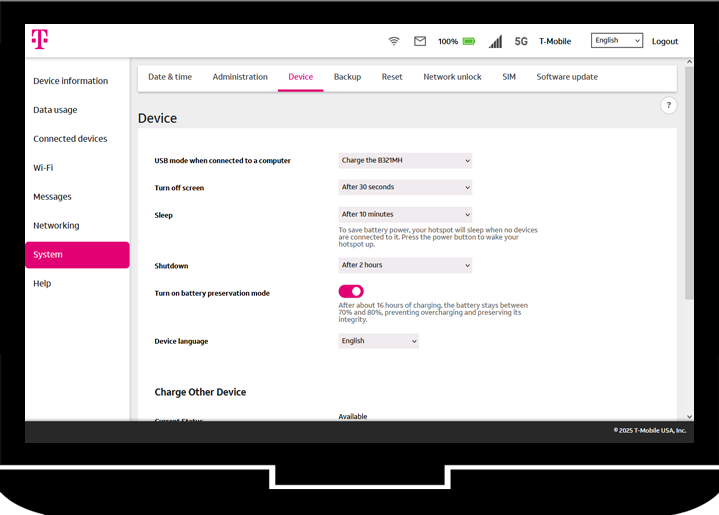Click the 5G network indicator

click(x=521, y=41)
